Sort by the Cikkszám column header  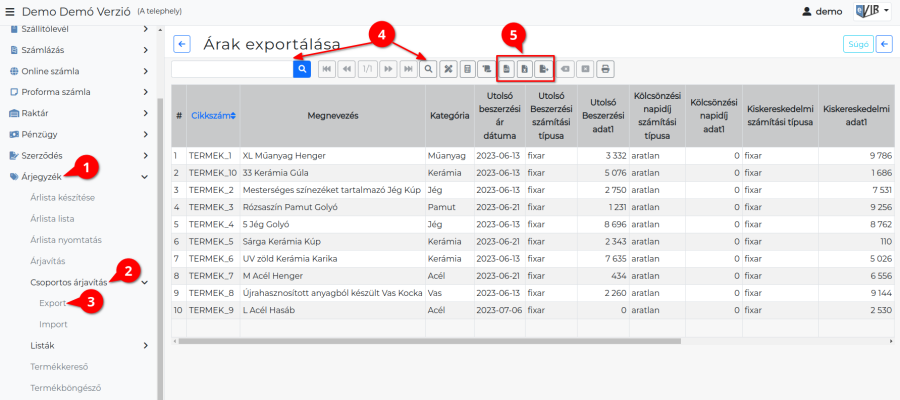tap(214, 115)
